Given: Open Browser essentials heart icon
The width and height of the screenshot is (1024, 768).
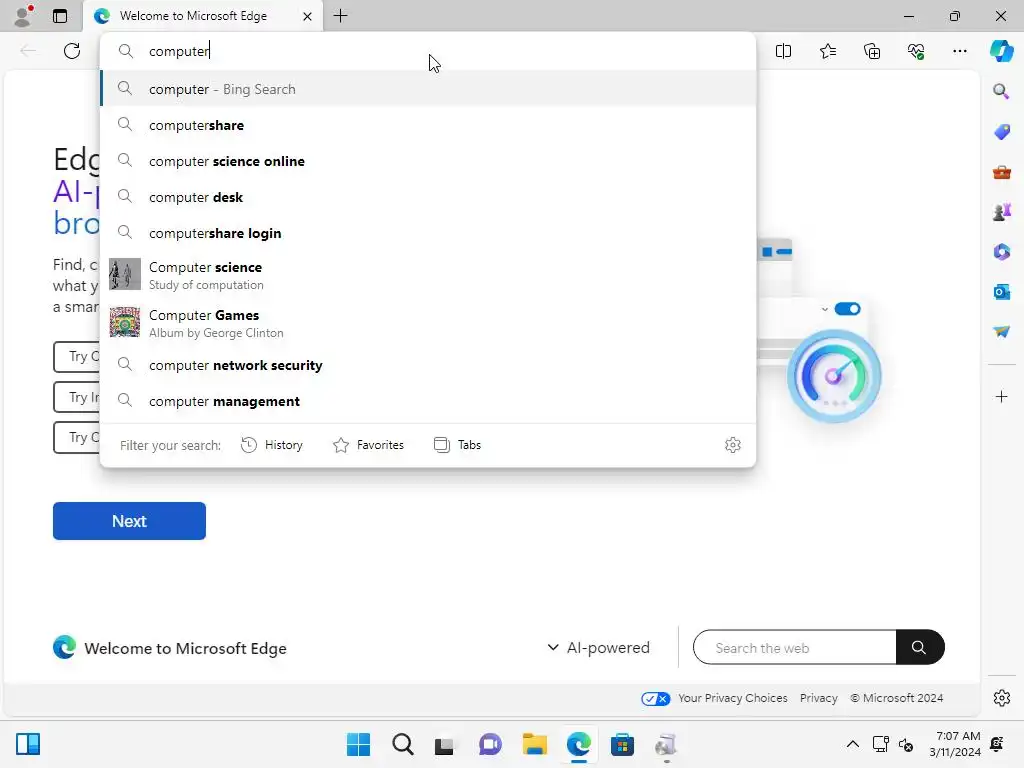Looking at the screenshot, I should coord(916,51).
